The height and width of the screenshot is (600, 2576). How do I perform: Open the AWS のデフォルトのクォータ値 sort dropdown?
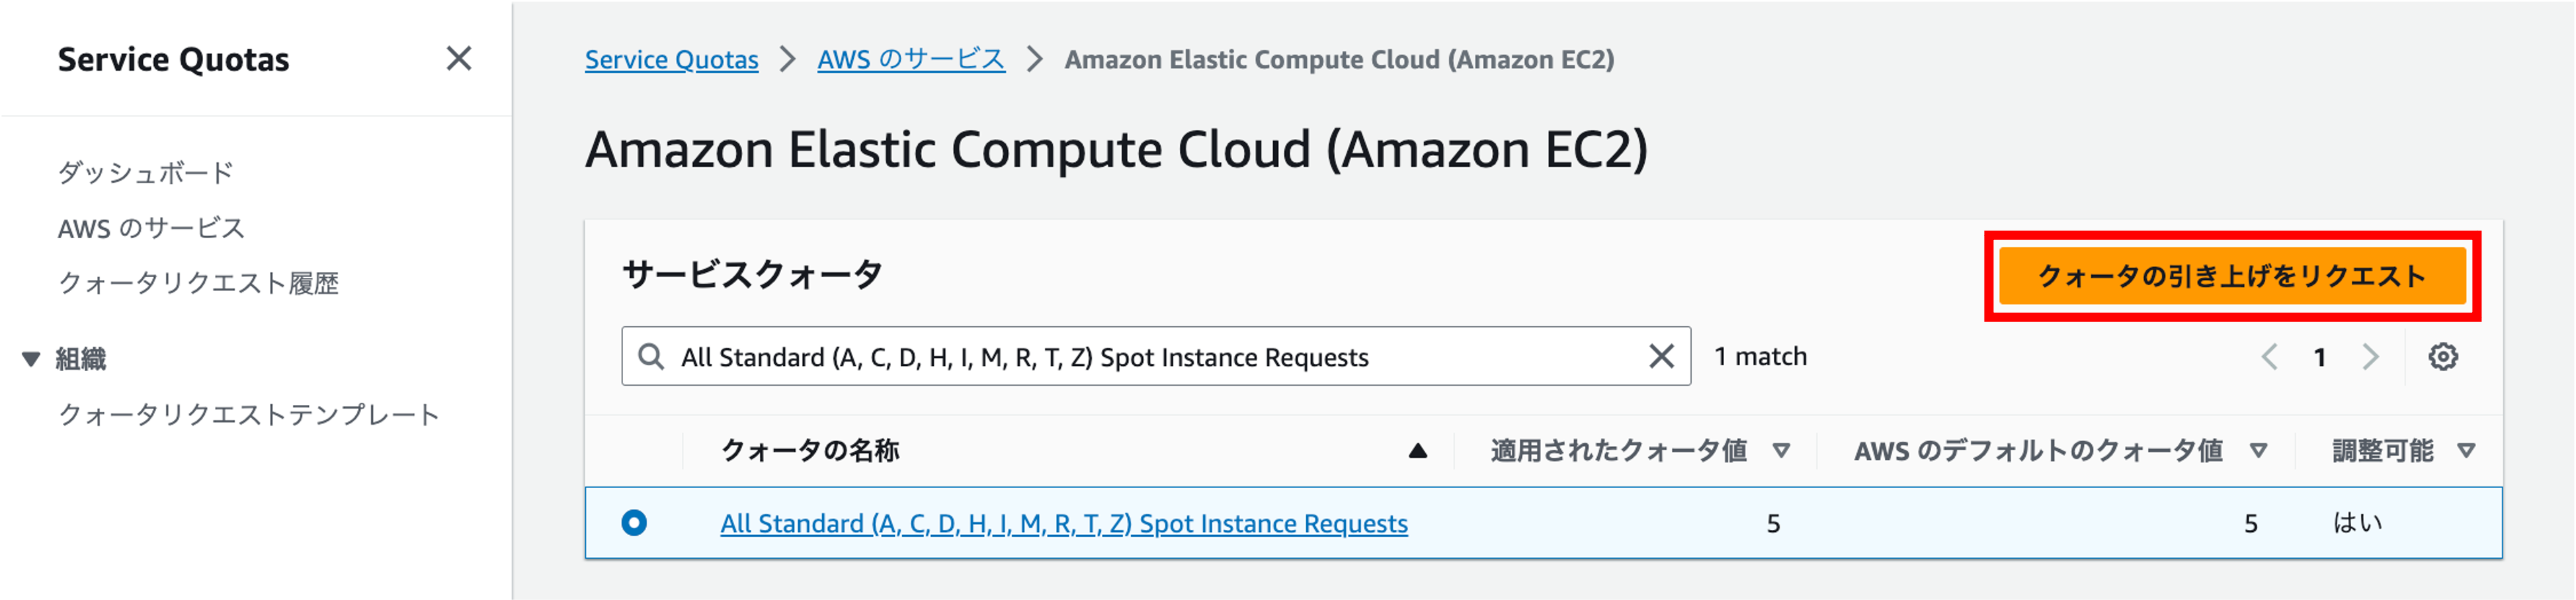[x=2259, y=450]
